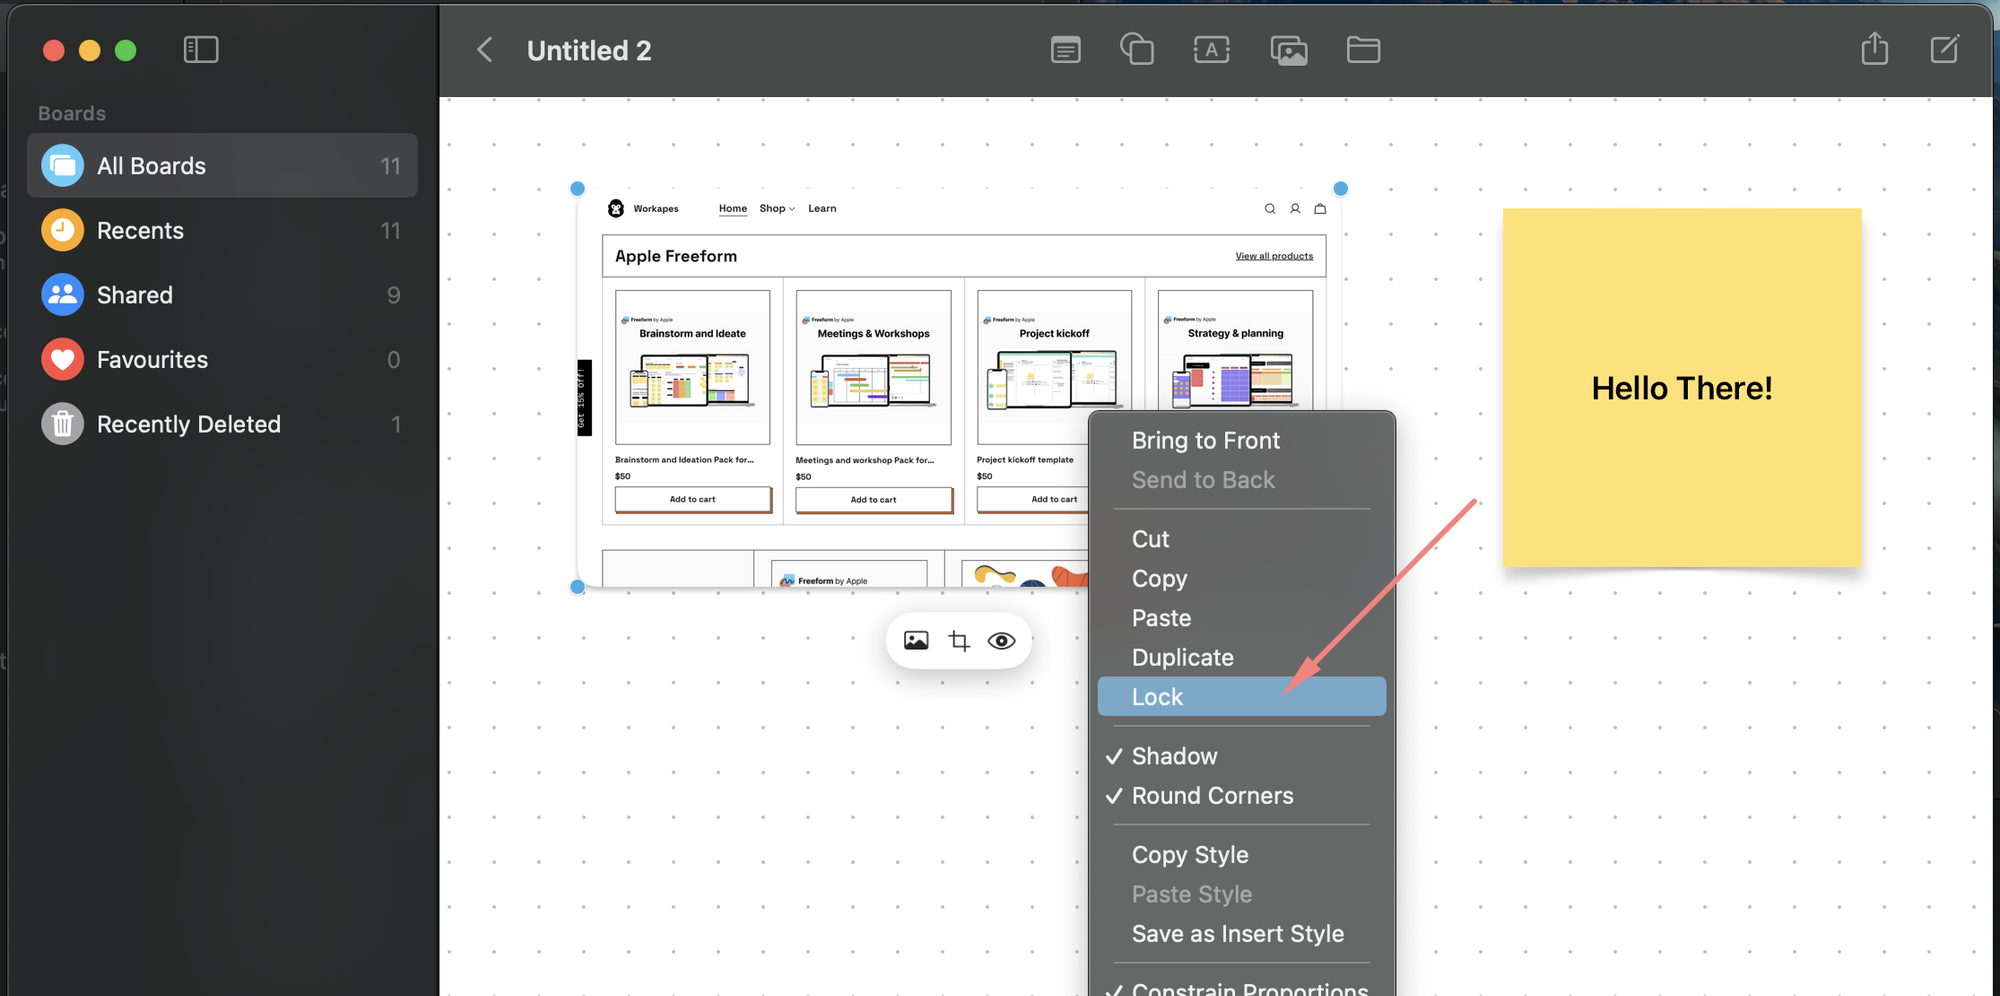Click the top-left selection handle of the image
The image size is (2000, 996).
tap(577, 188)
